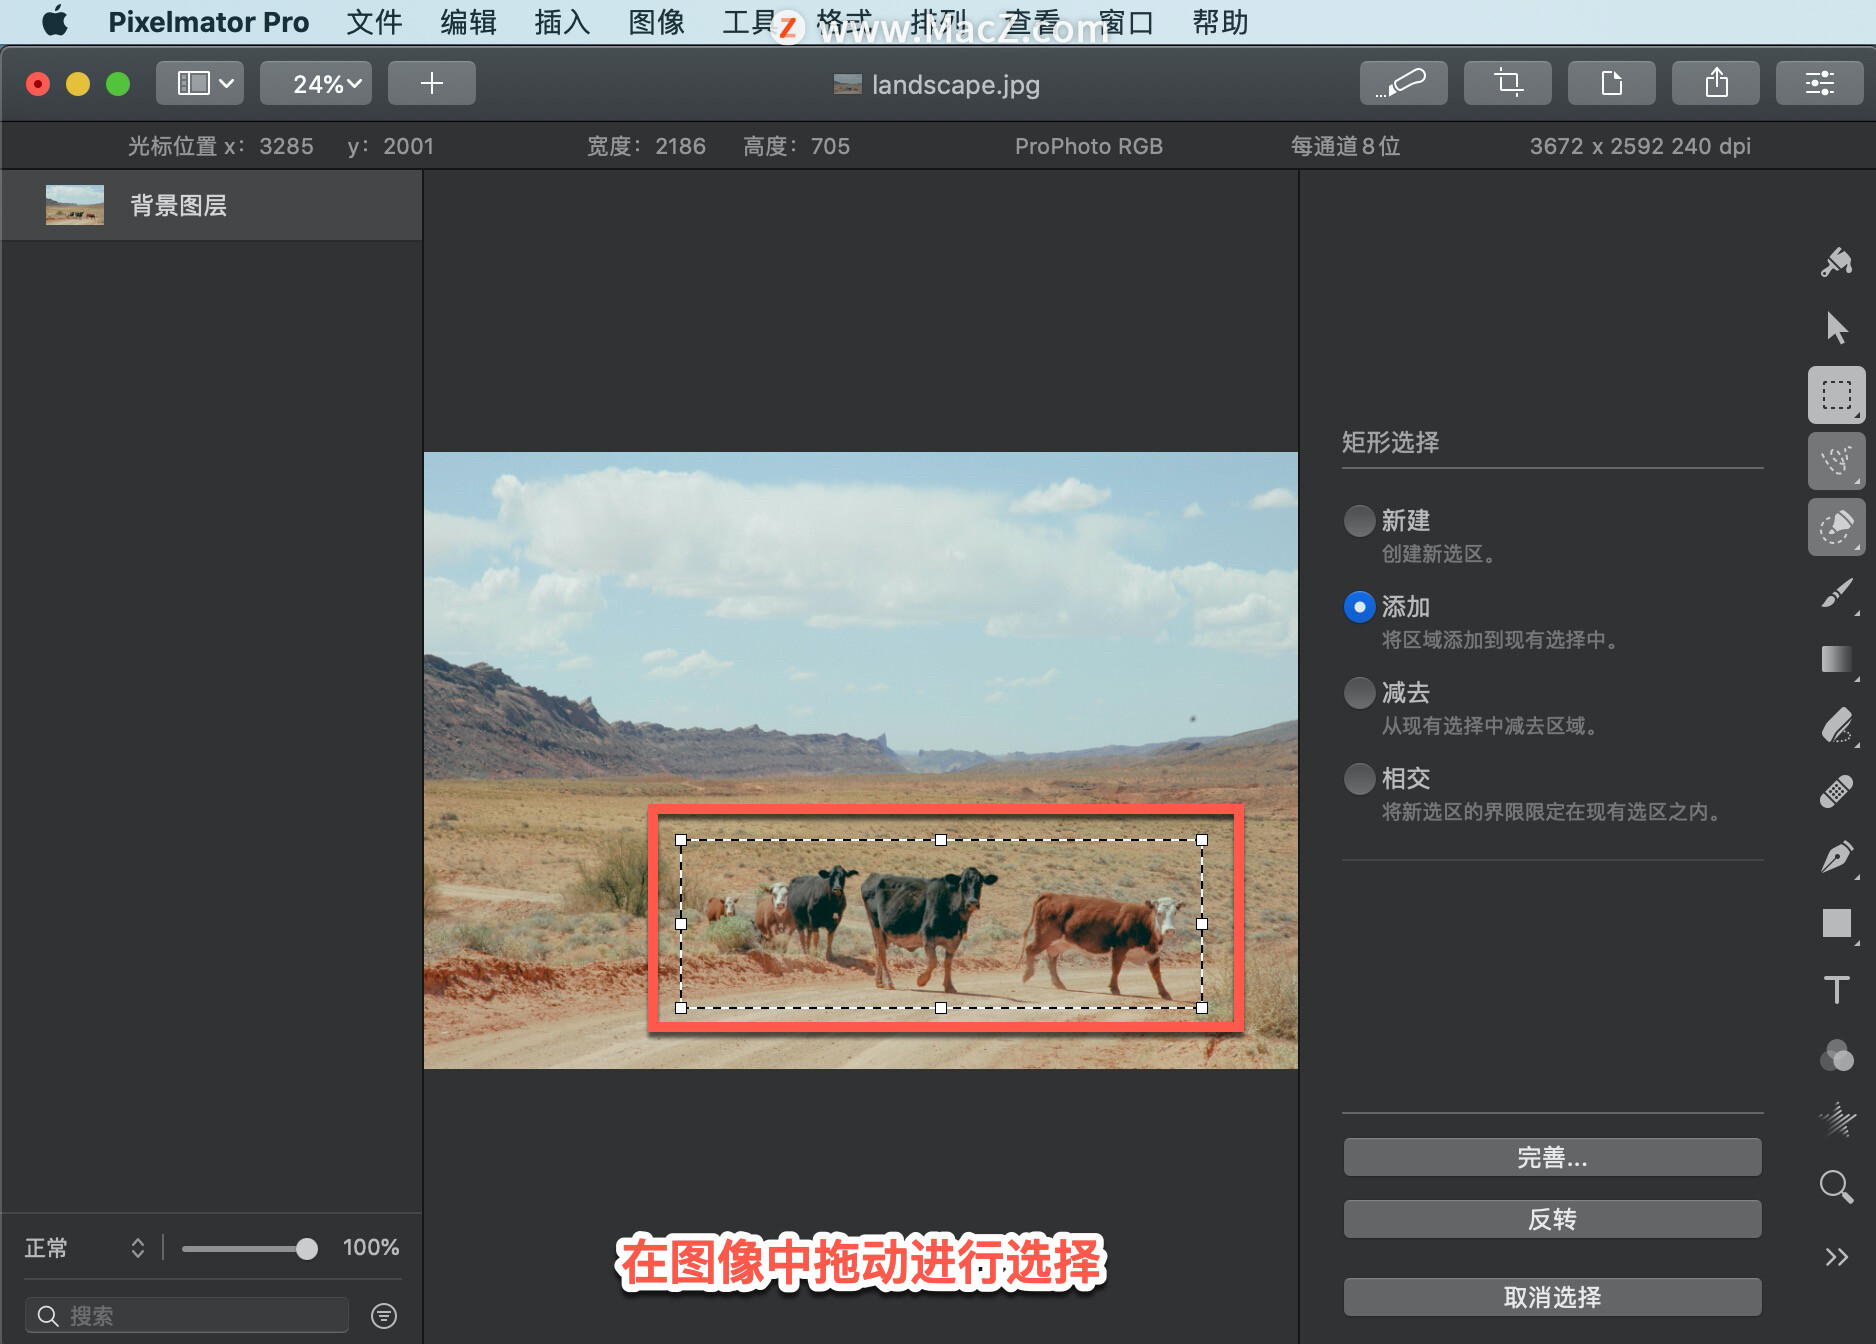
Task: Open the layer filter icon
Action: tap(384, 1315)
